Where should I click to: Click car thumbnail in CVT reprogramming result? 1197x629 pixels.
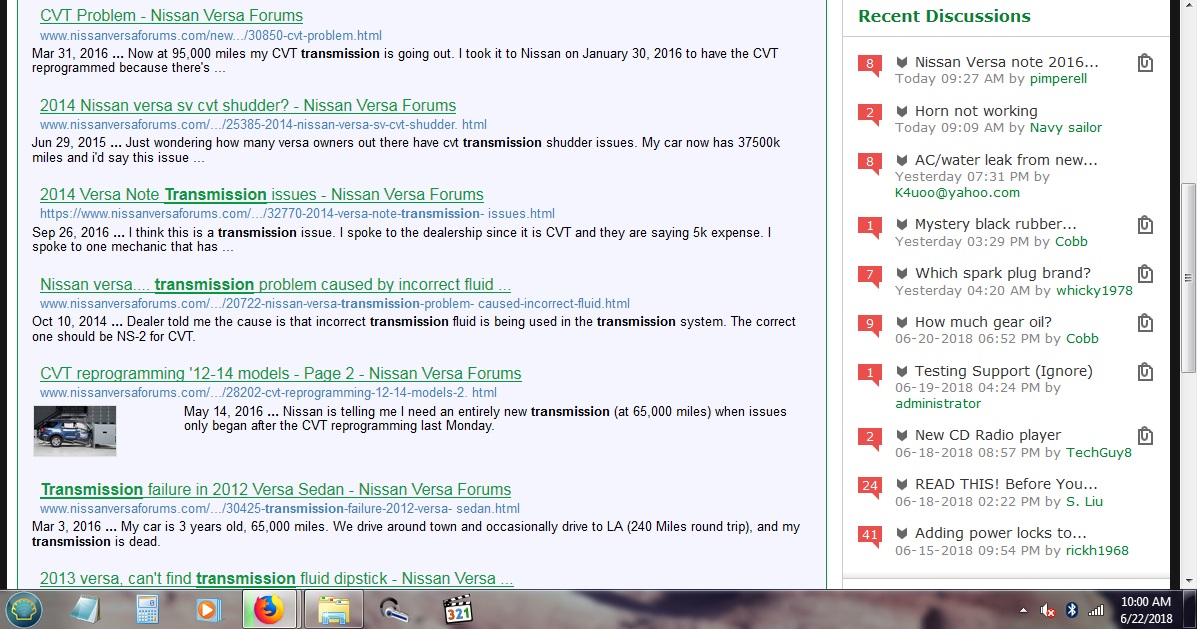(x=75, y=431)
